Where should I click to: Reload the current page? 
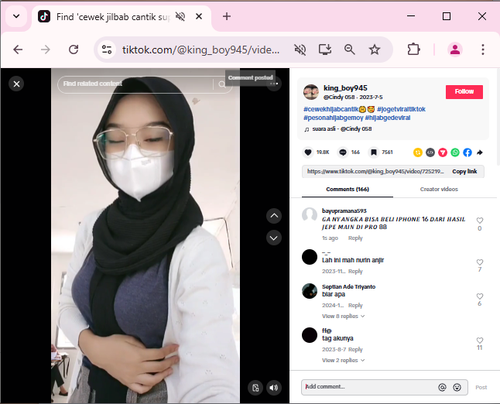[x=73, y=50]
